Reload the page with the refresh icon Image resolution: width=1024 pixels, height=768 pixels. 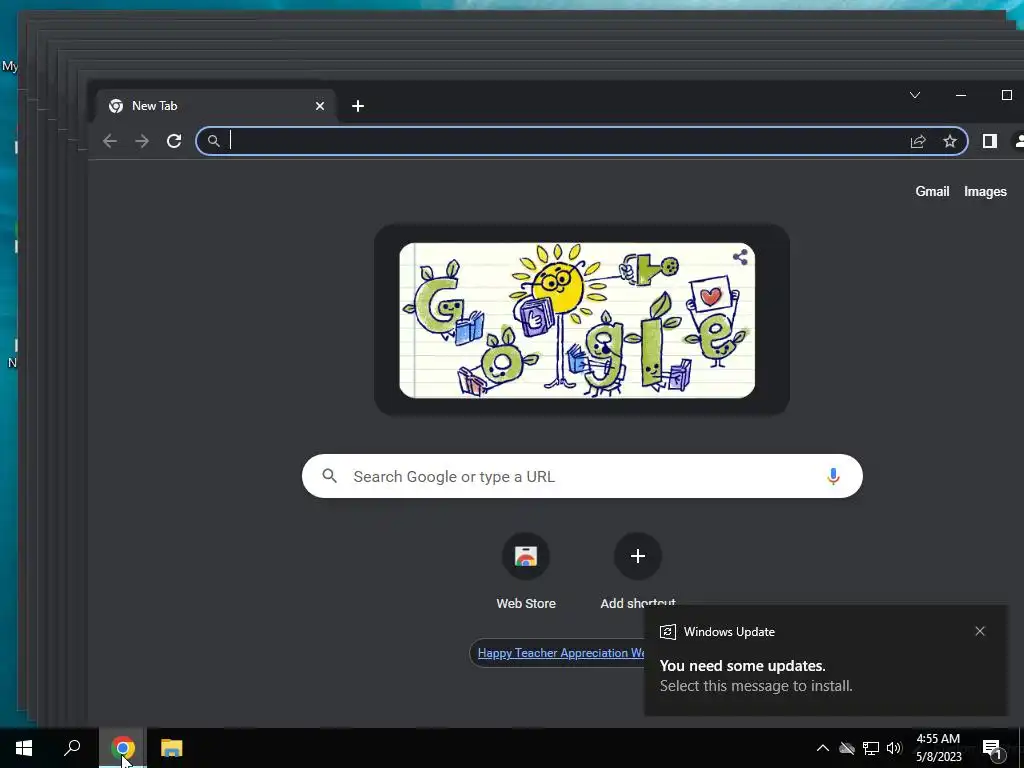[x=174, y=141]
